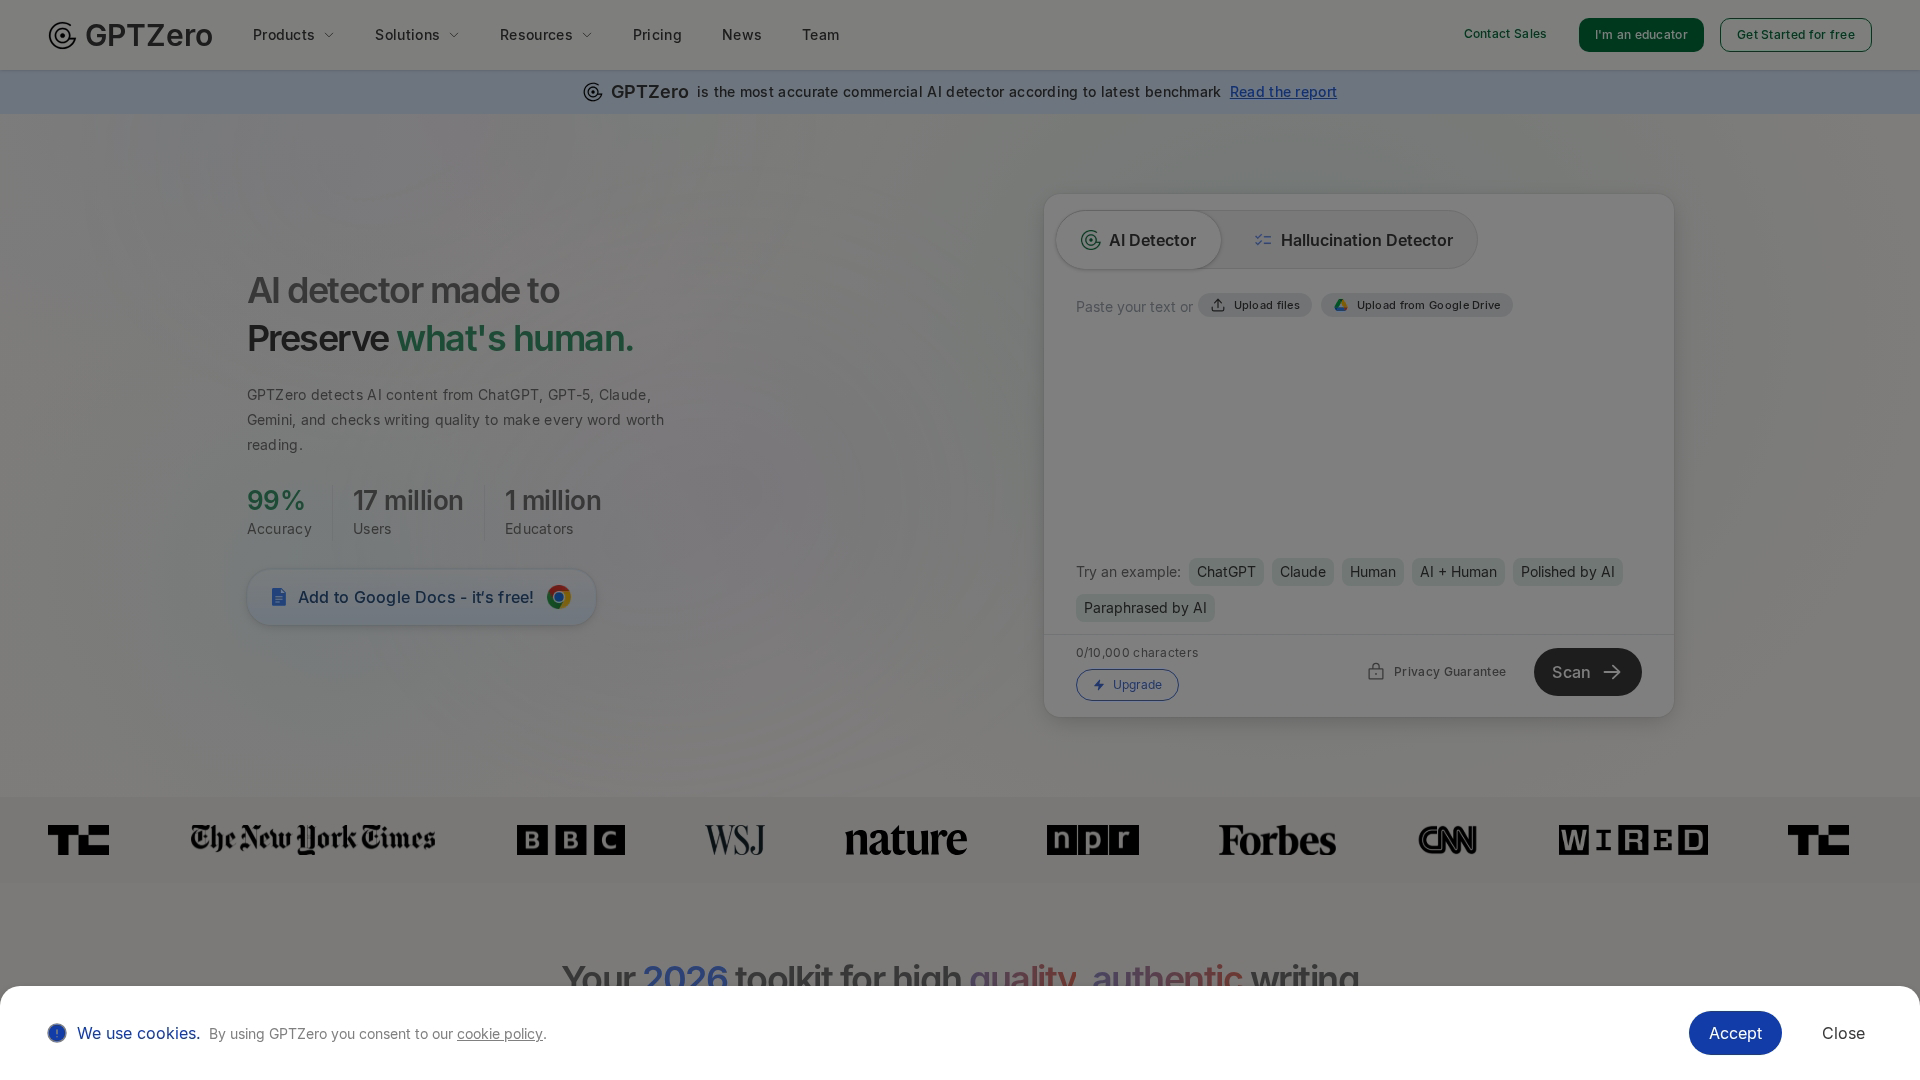1920x1080 pixels.
Task: Click the leftmost TechCrunch logo
Action: coord(78,840)
